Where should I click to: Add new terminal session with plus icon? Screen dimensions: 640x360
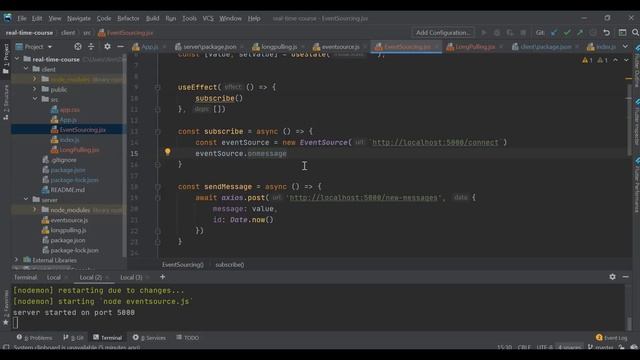pos(162,277)
